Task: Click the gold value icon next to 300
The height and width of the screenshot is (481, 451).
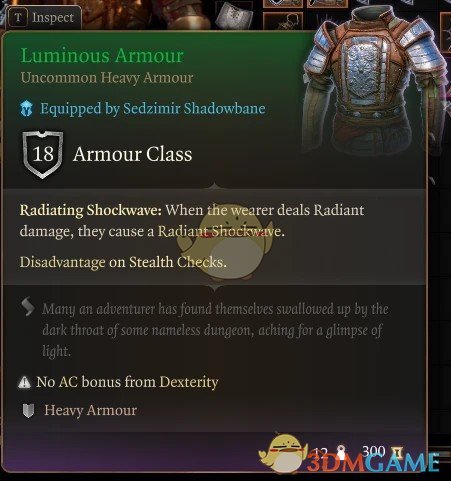Action: coord(398,453)
